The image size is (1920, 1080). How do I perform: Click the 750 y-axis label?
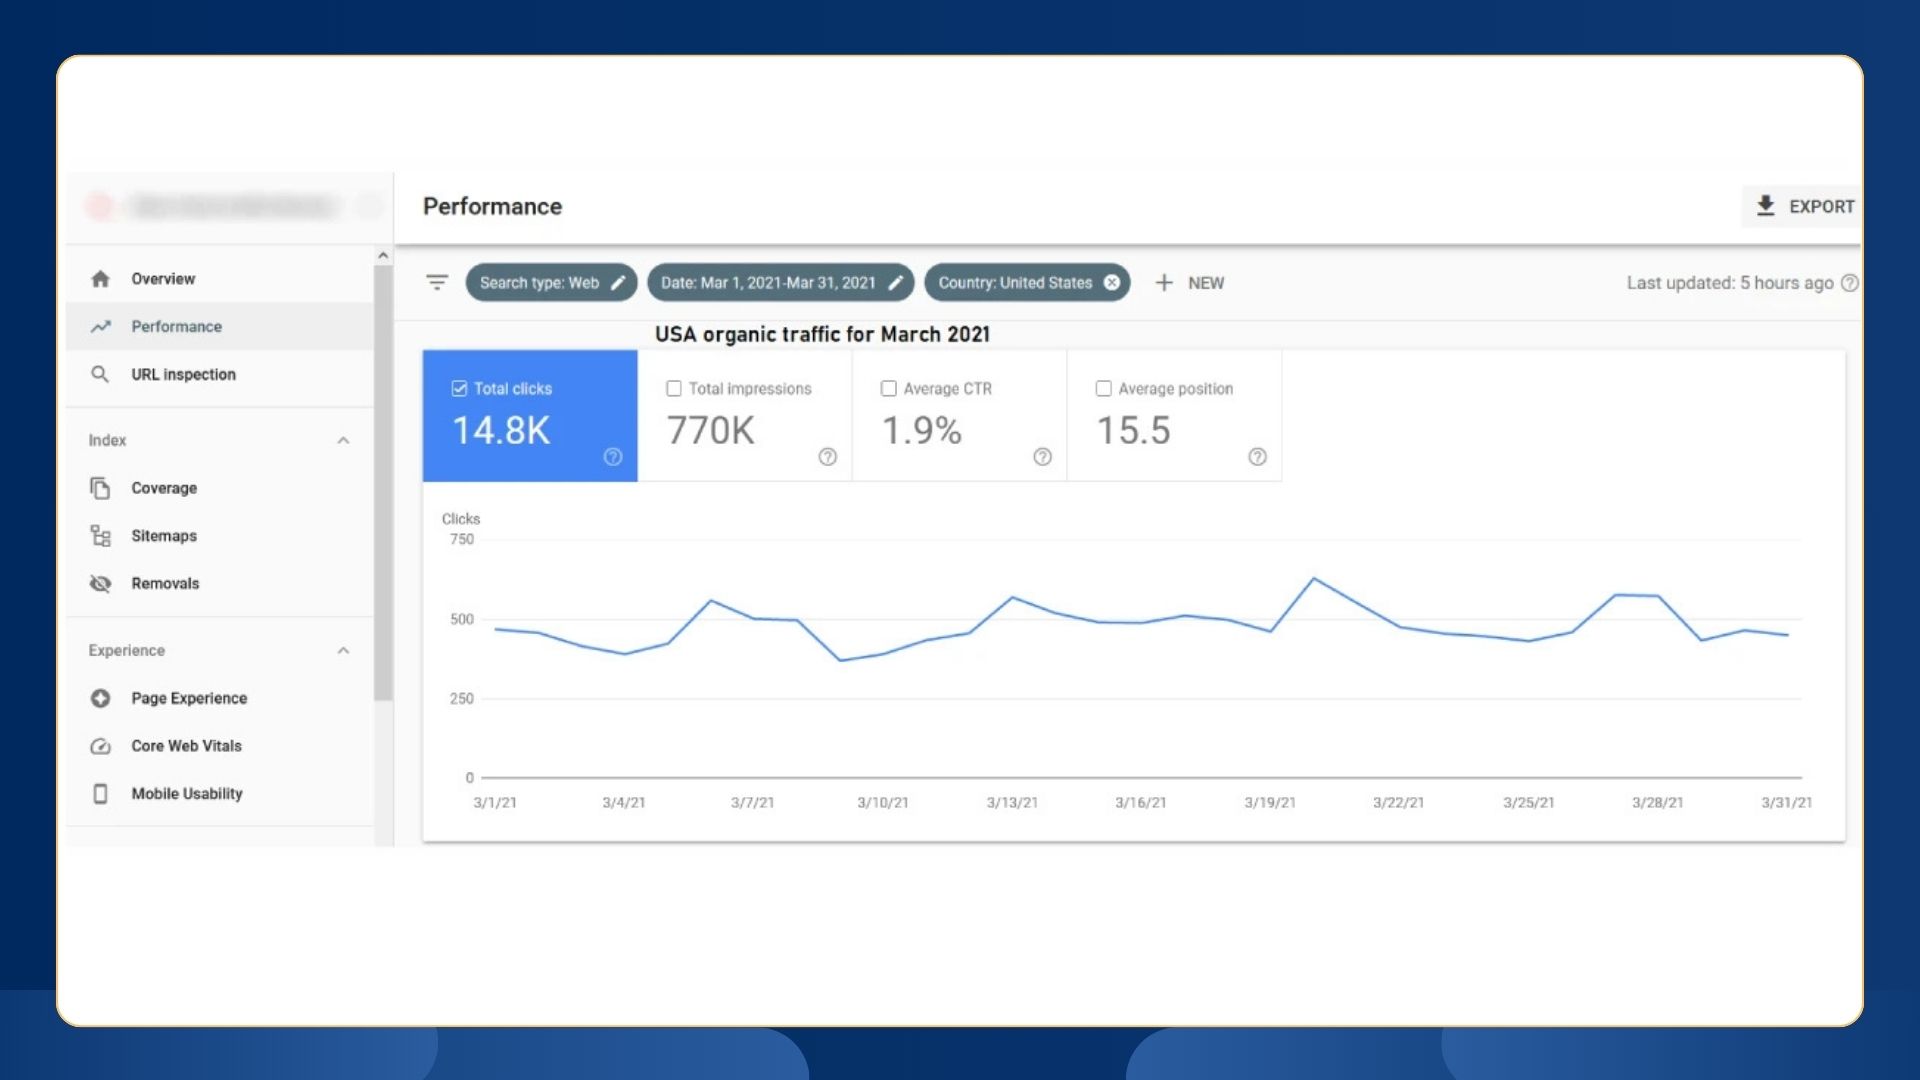(462, 540)
